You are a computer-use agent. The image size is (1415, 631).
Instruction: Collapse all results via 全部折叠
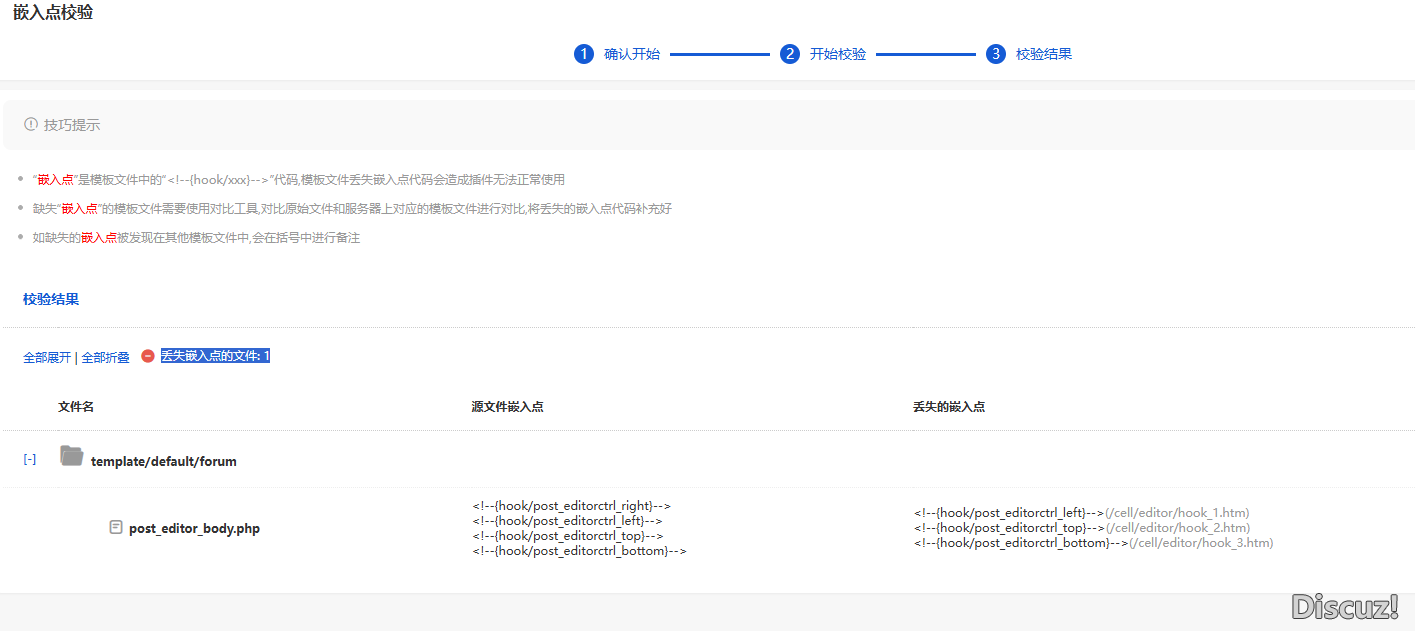[106, 357]
